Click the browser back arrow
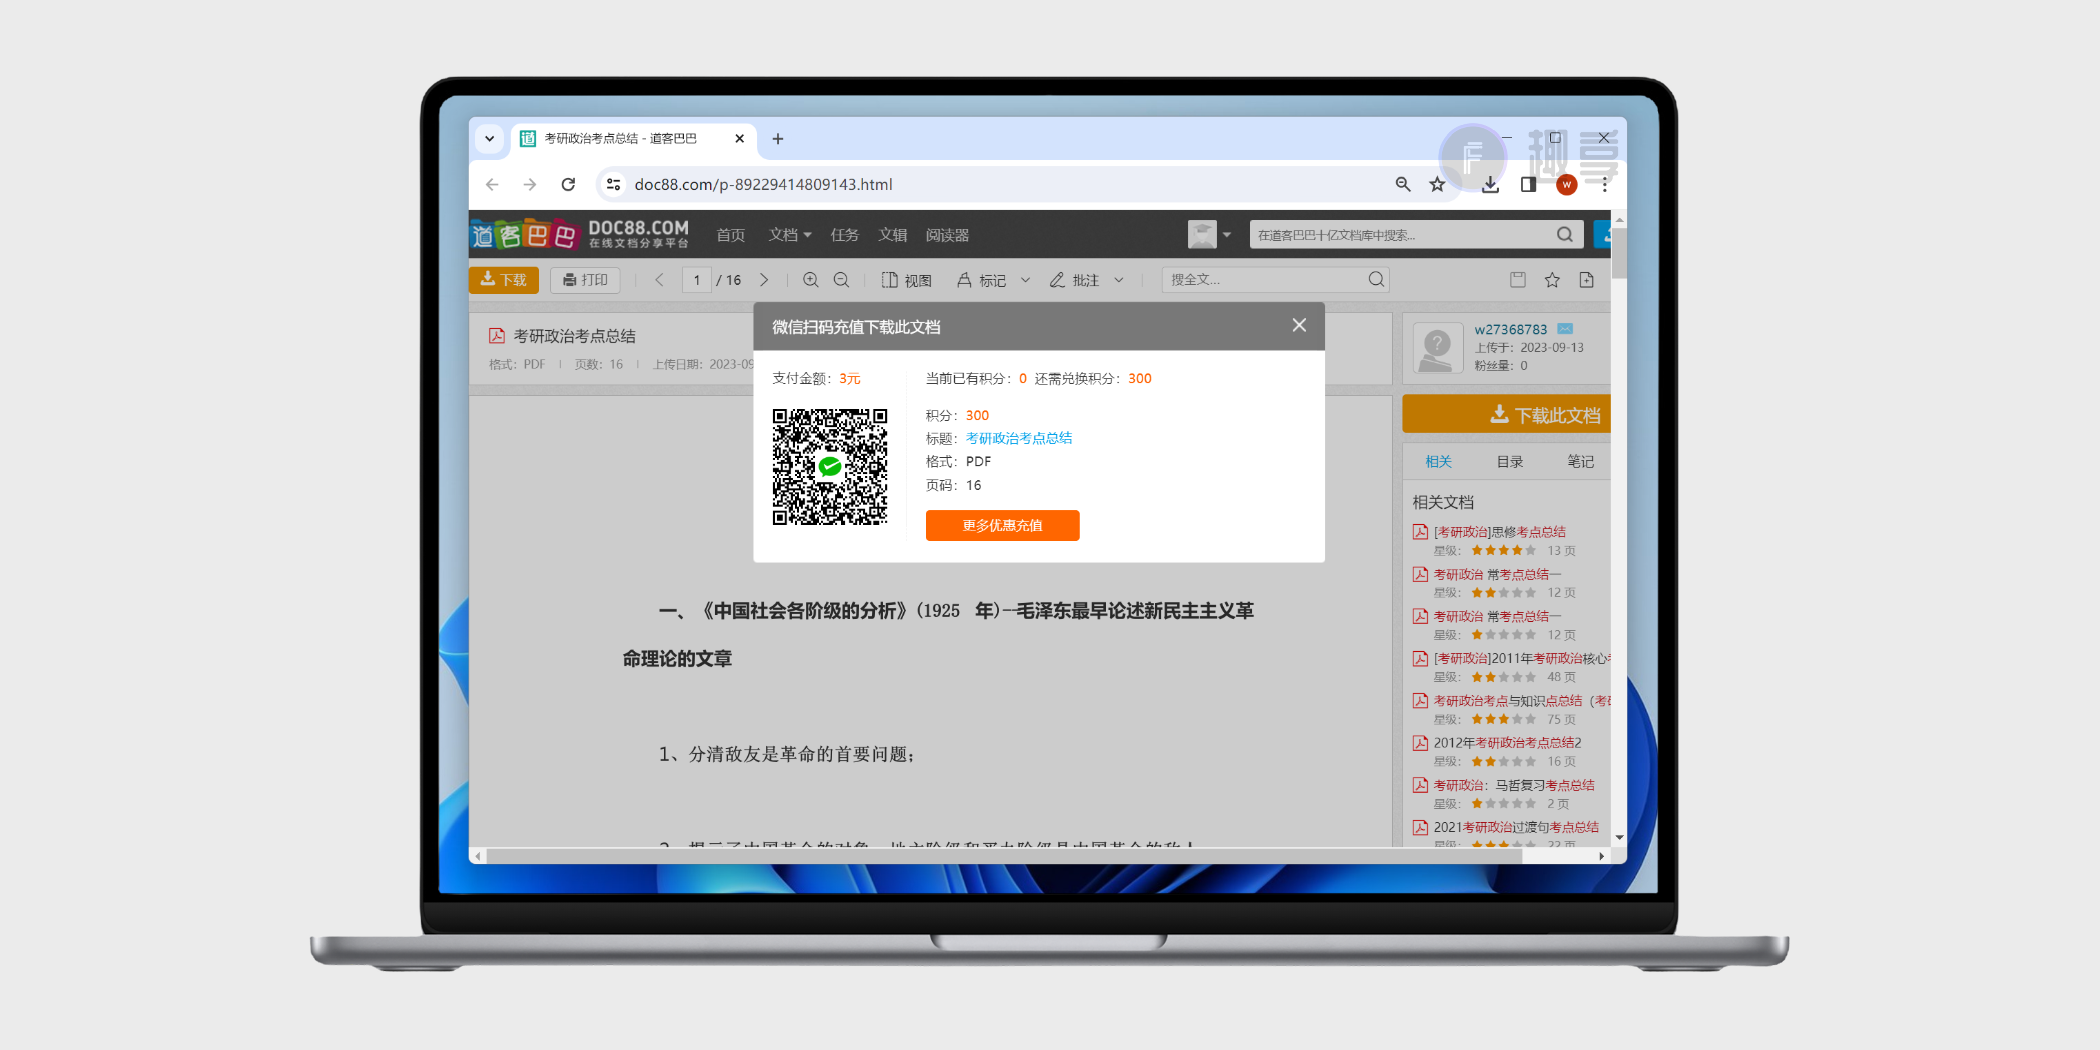The image size is (2100, 1050). point(492,184)
